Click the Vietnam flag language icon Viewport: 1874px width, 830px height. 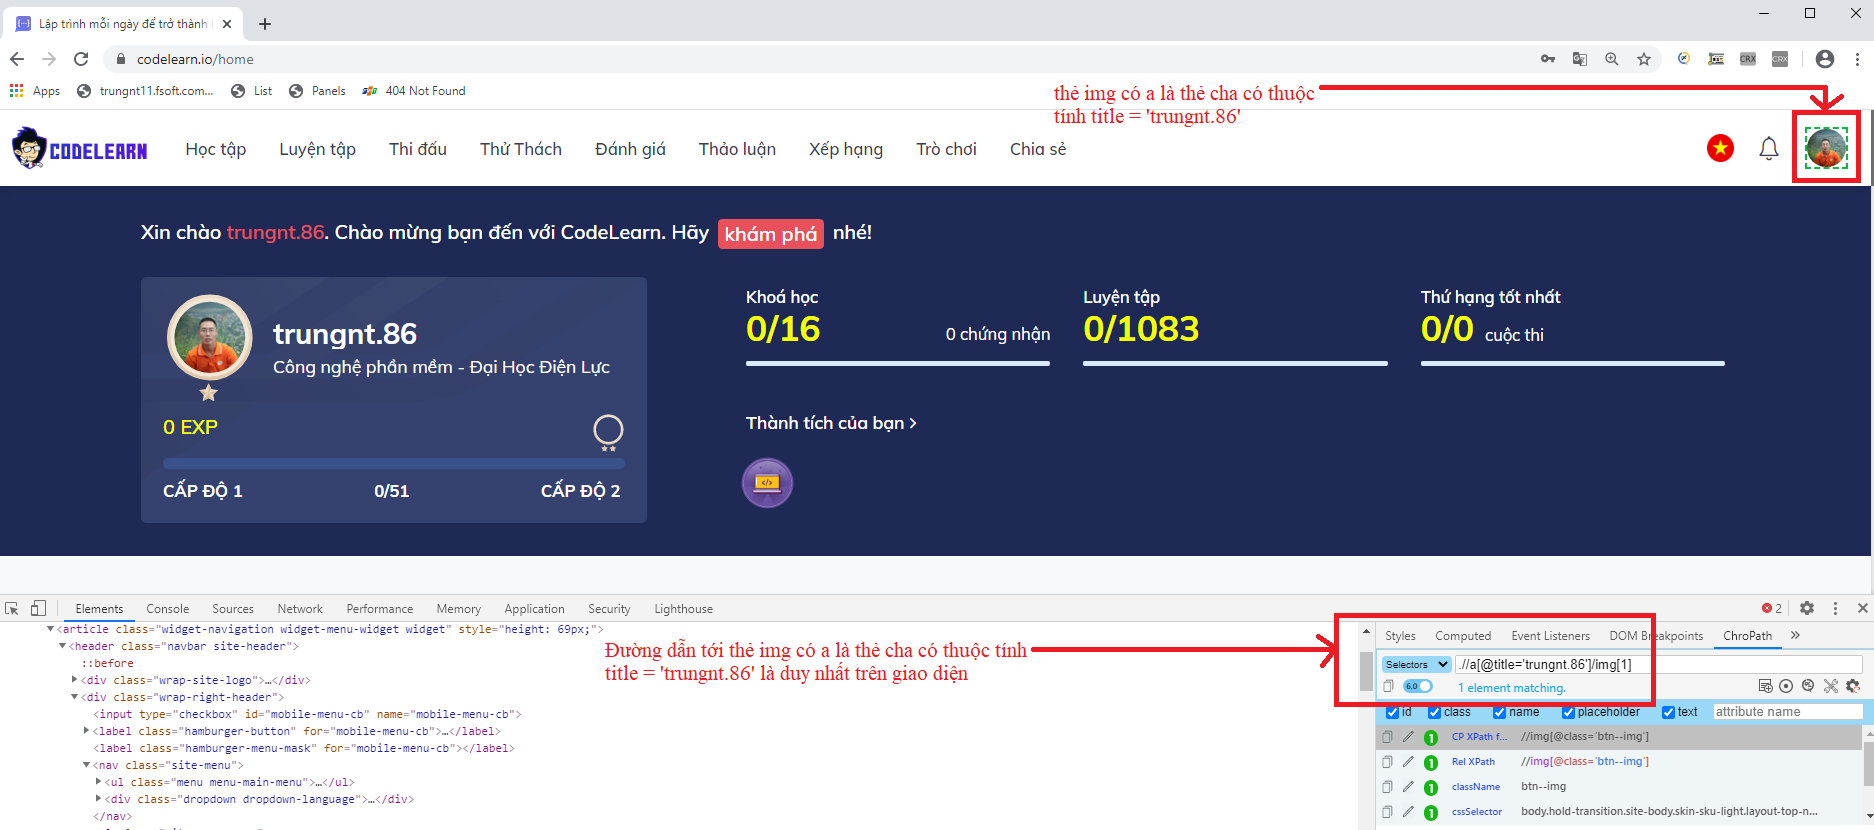pos(1720,149)
